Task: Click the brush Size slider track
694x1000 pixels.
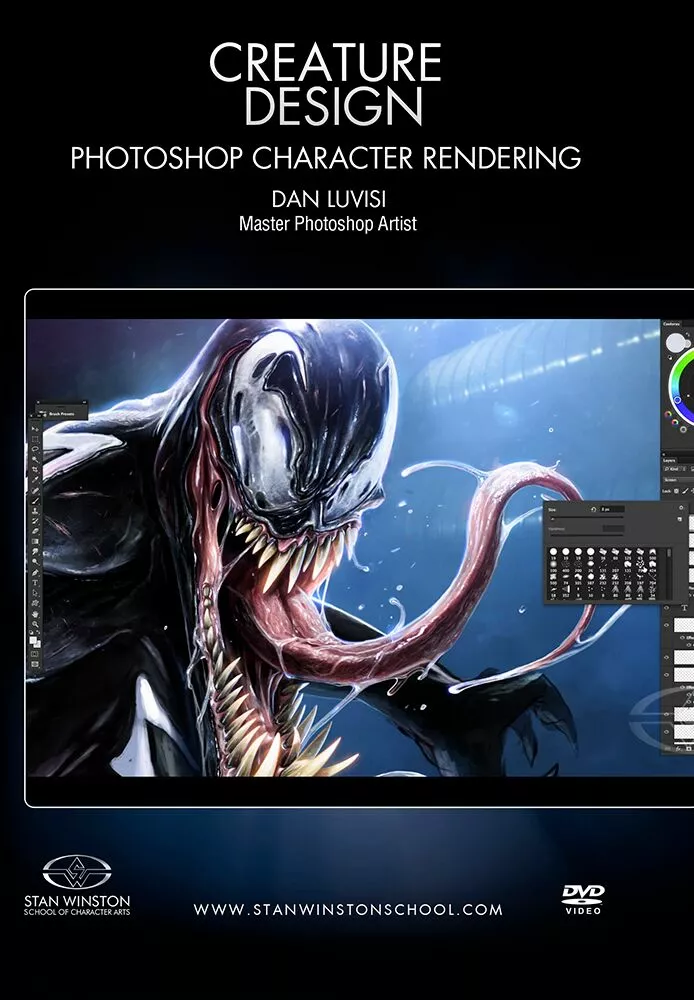Action: [x=587, y=517]
